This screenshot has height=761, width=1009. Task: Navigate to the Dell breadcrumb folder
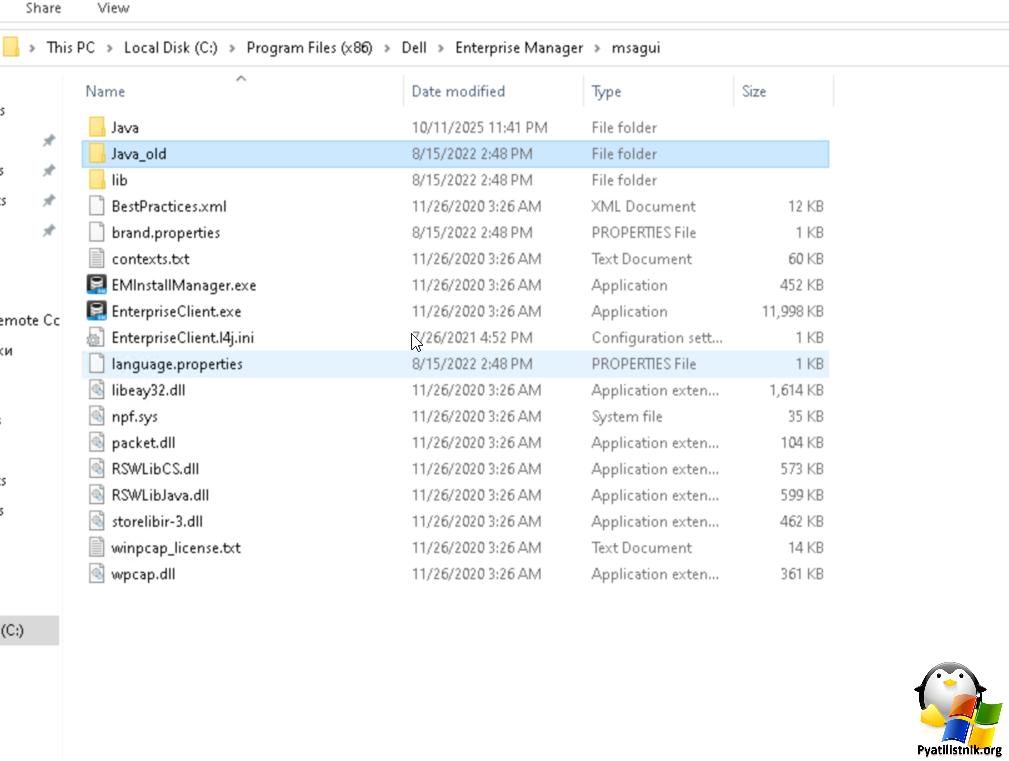[414, 48]
